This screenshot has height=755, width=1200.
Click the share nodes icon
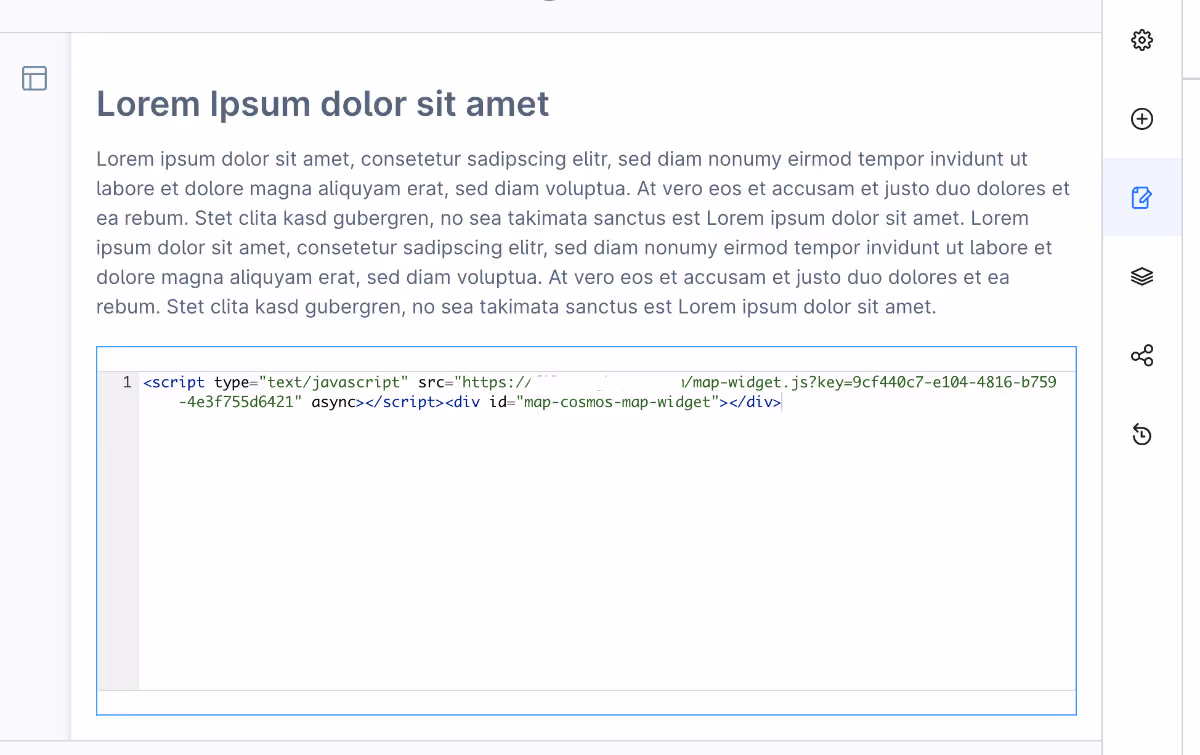[x=1142, y=355]
